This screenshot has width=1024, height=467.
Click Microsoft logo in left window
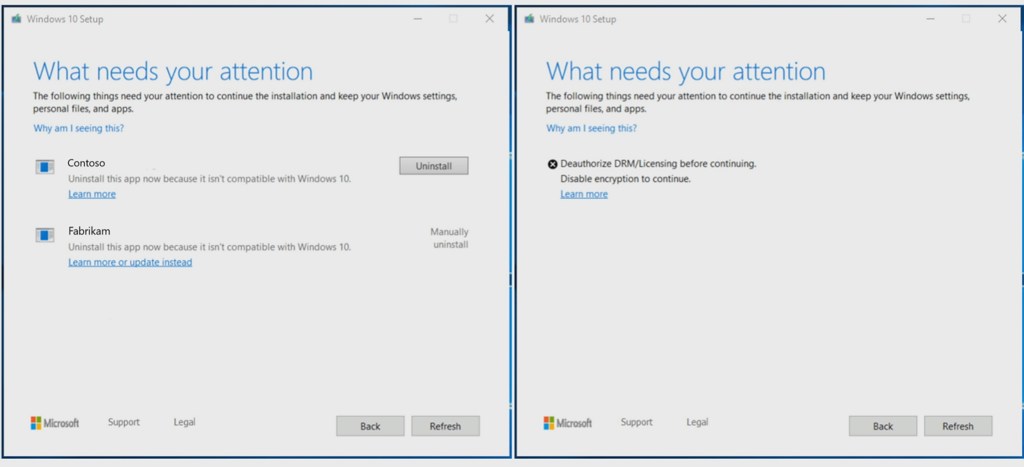55,423
